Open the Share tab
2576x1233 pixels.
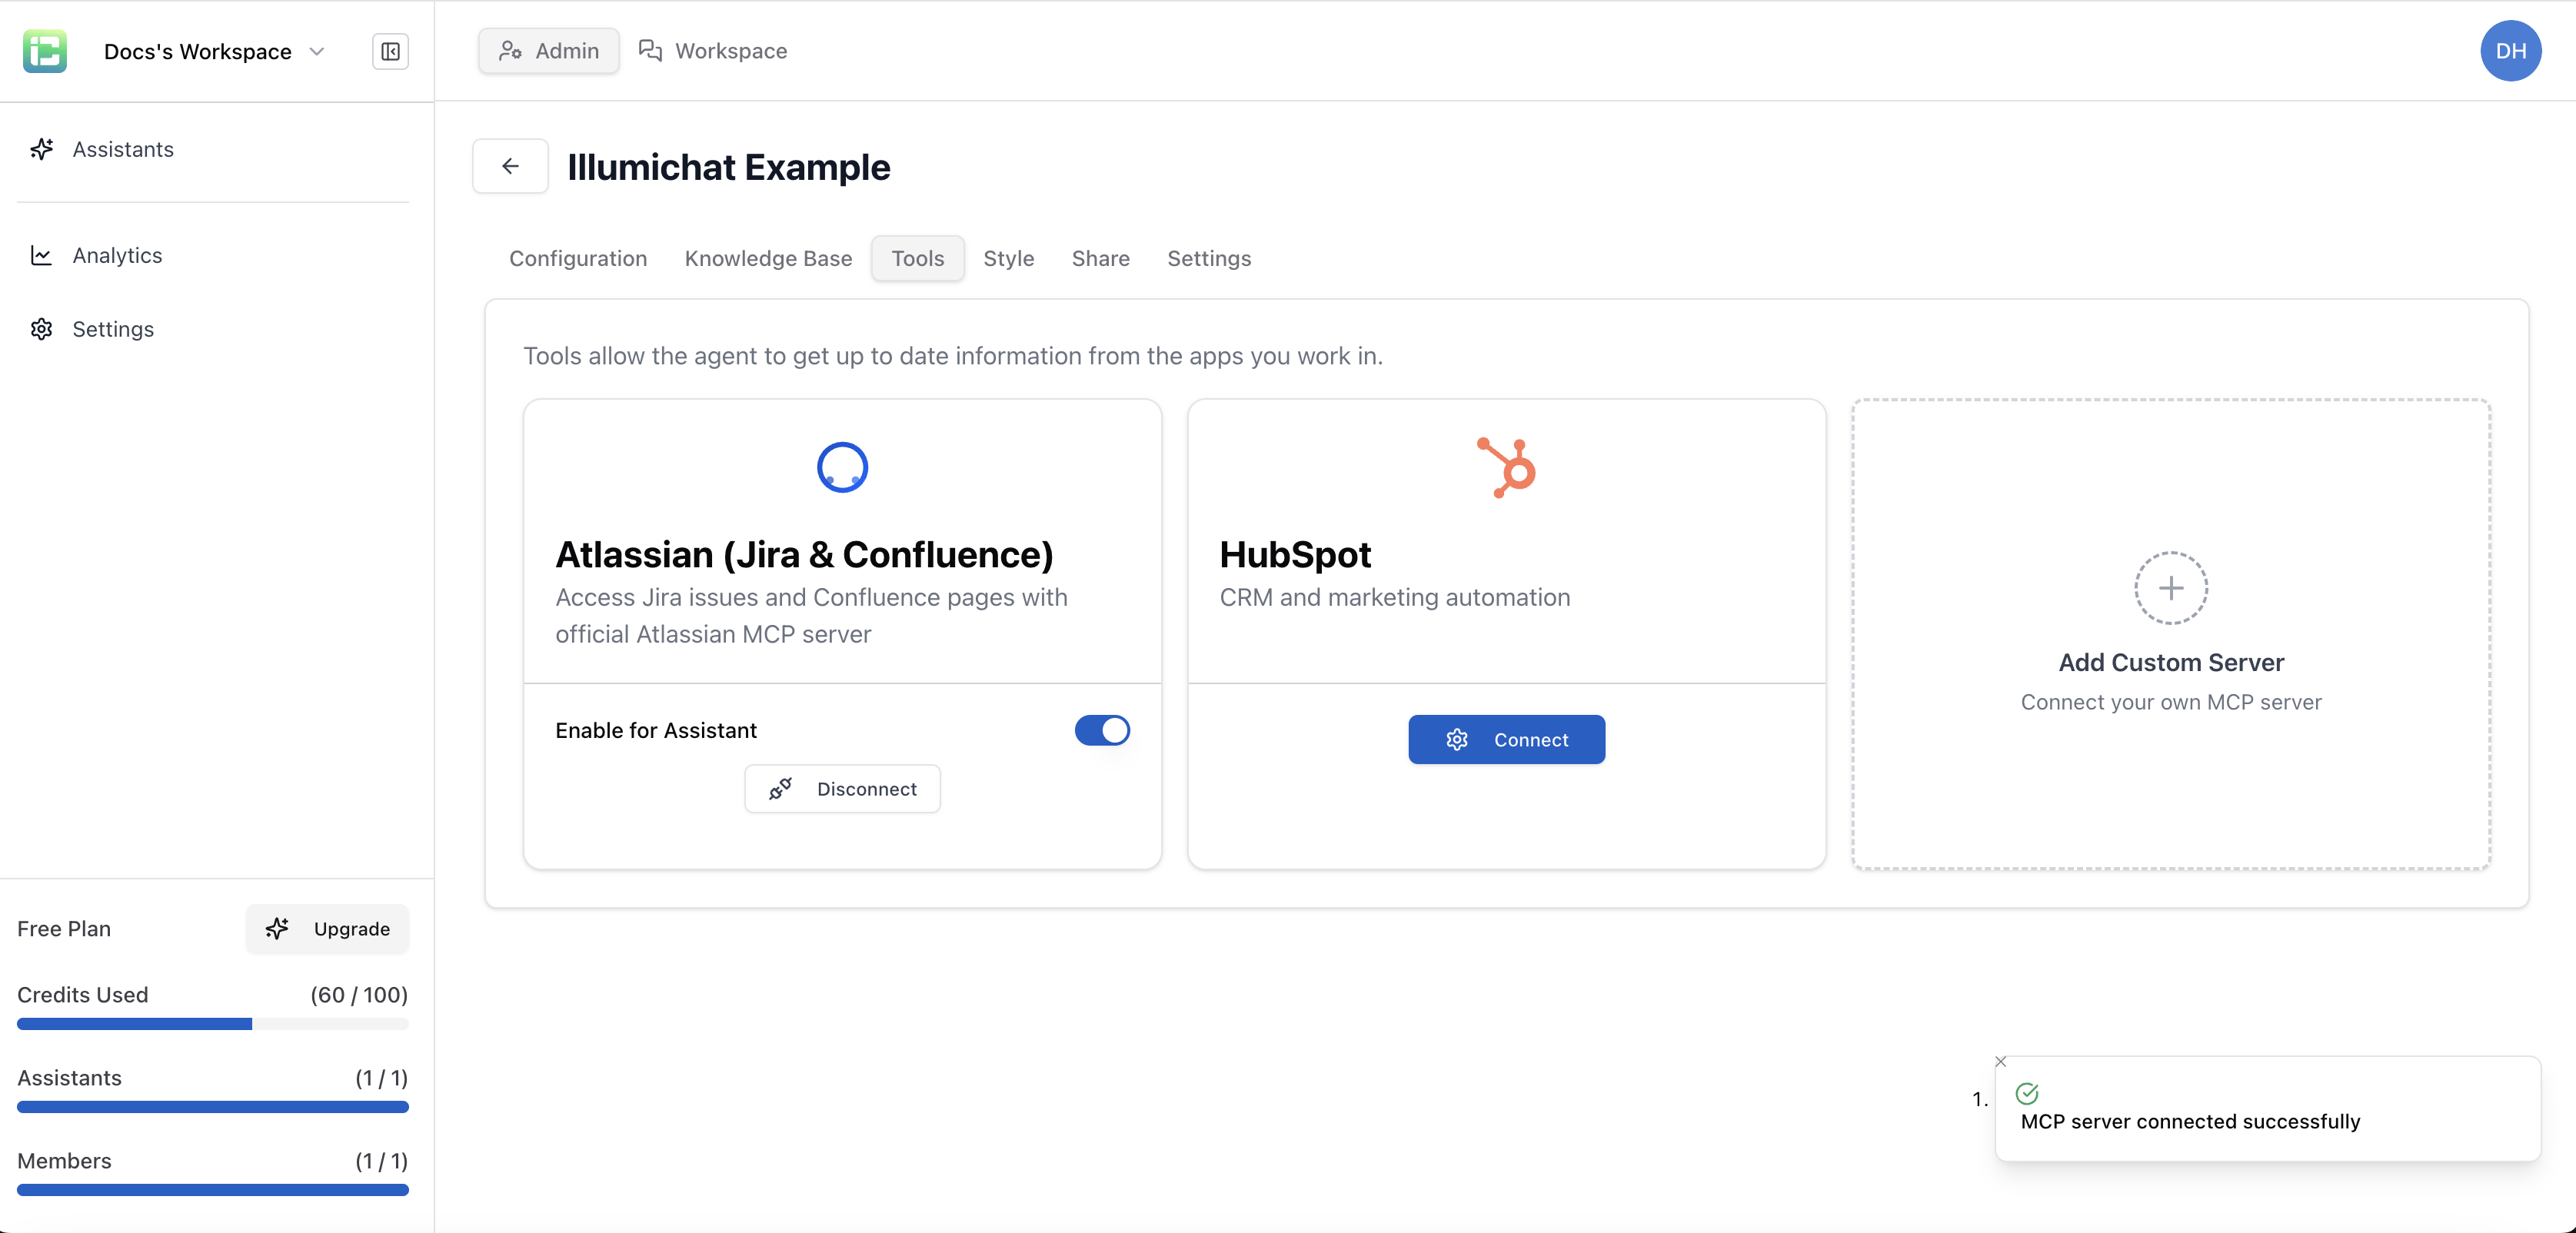1100,258
